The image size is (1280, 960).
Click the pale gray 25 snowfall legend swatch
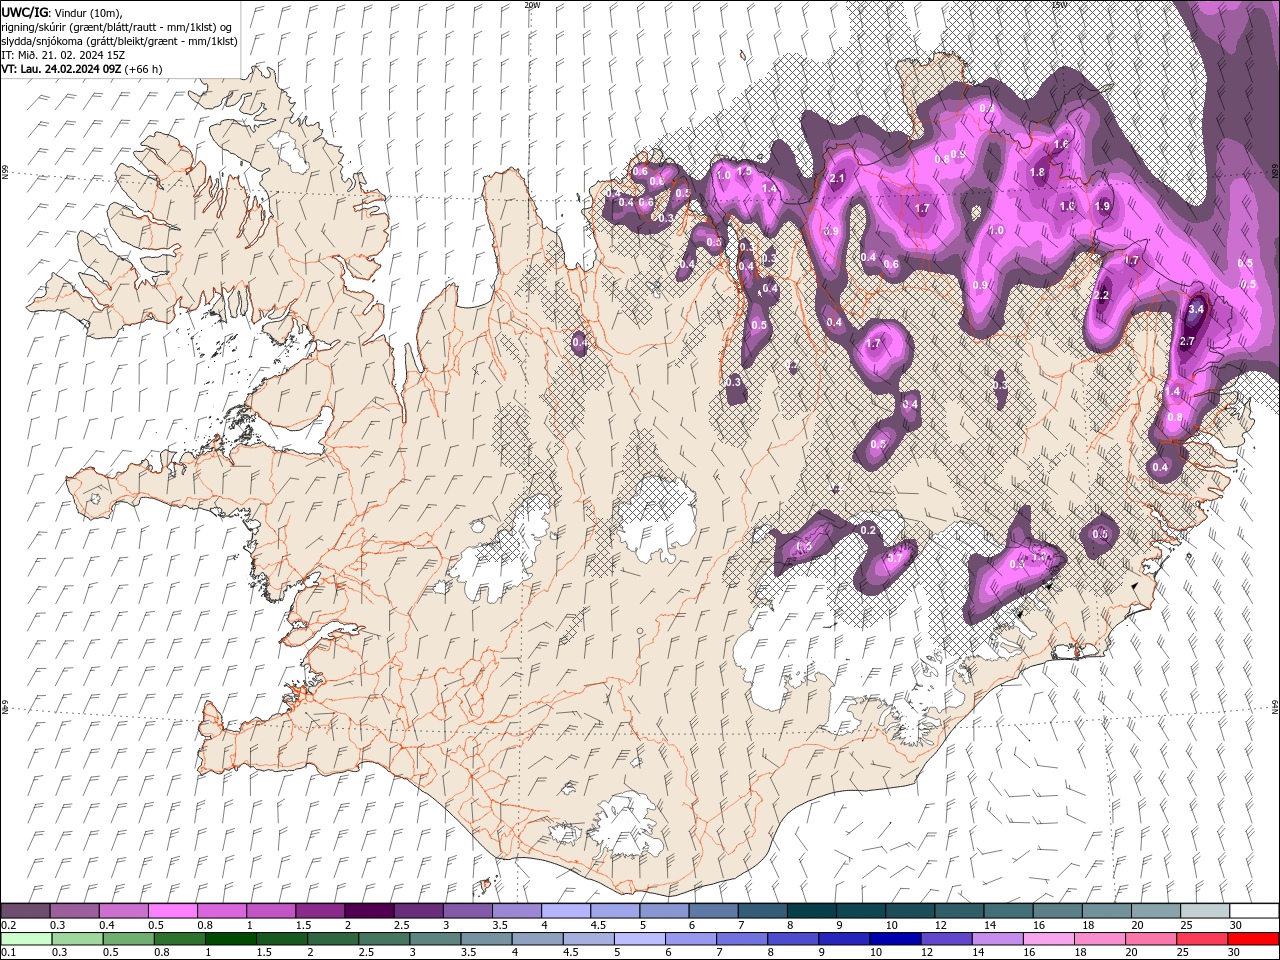(x=1203, y=911)
